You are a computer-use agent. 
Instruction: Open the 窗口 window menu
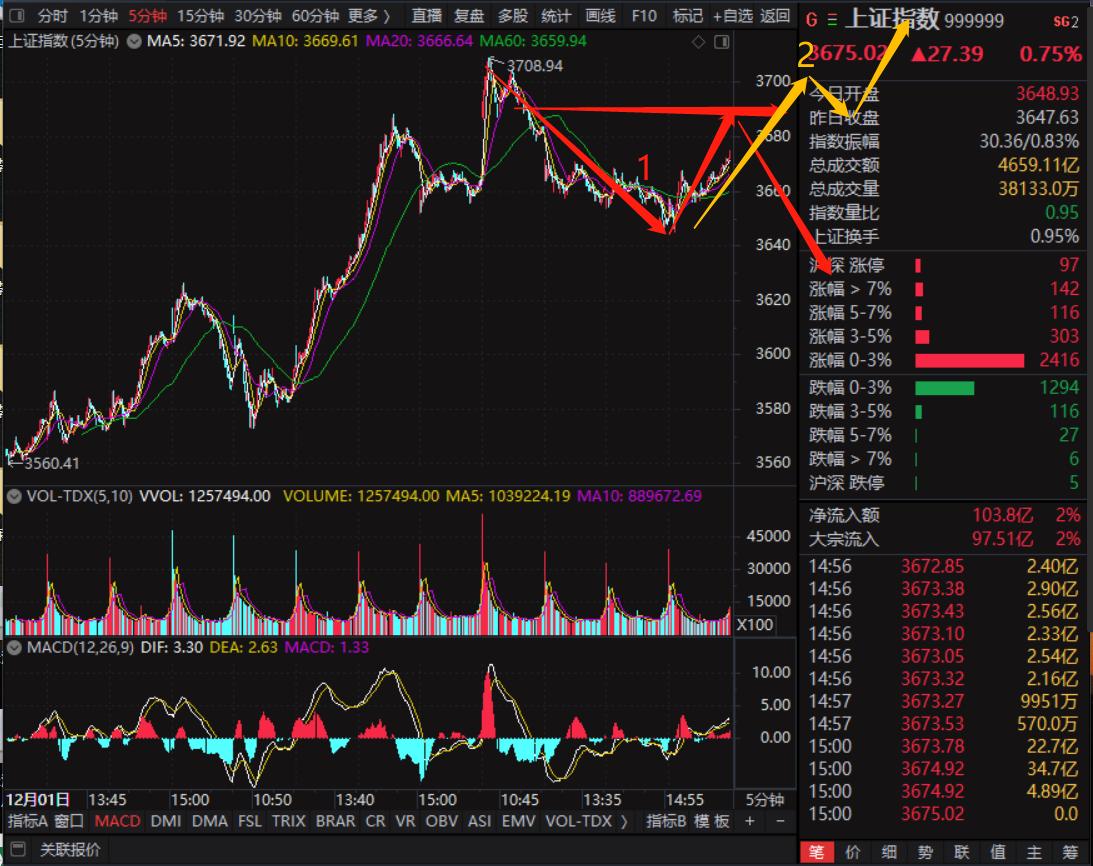(x=69, y=821)
